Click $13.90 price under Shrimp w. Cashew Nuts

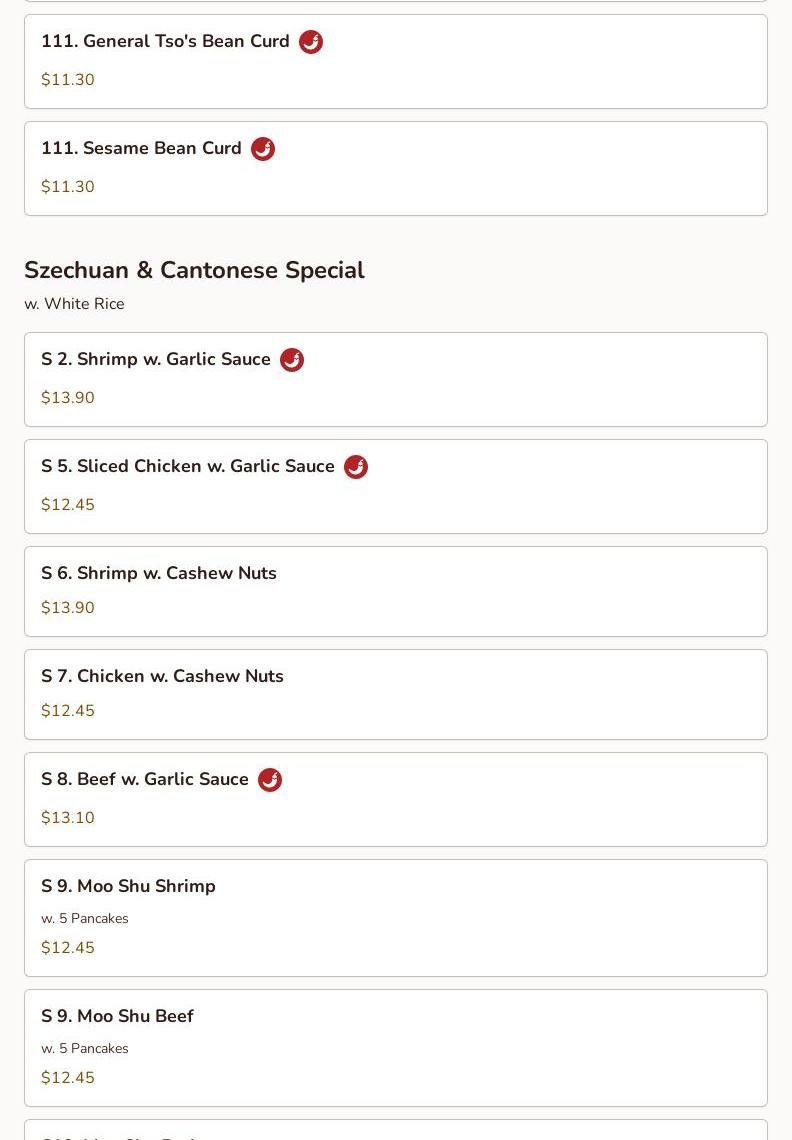[68, 607]
